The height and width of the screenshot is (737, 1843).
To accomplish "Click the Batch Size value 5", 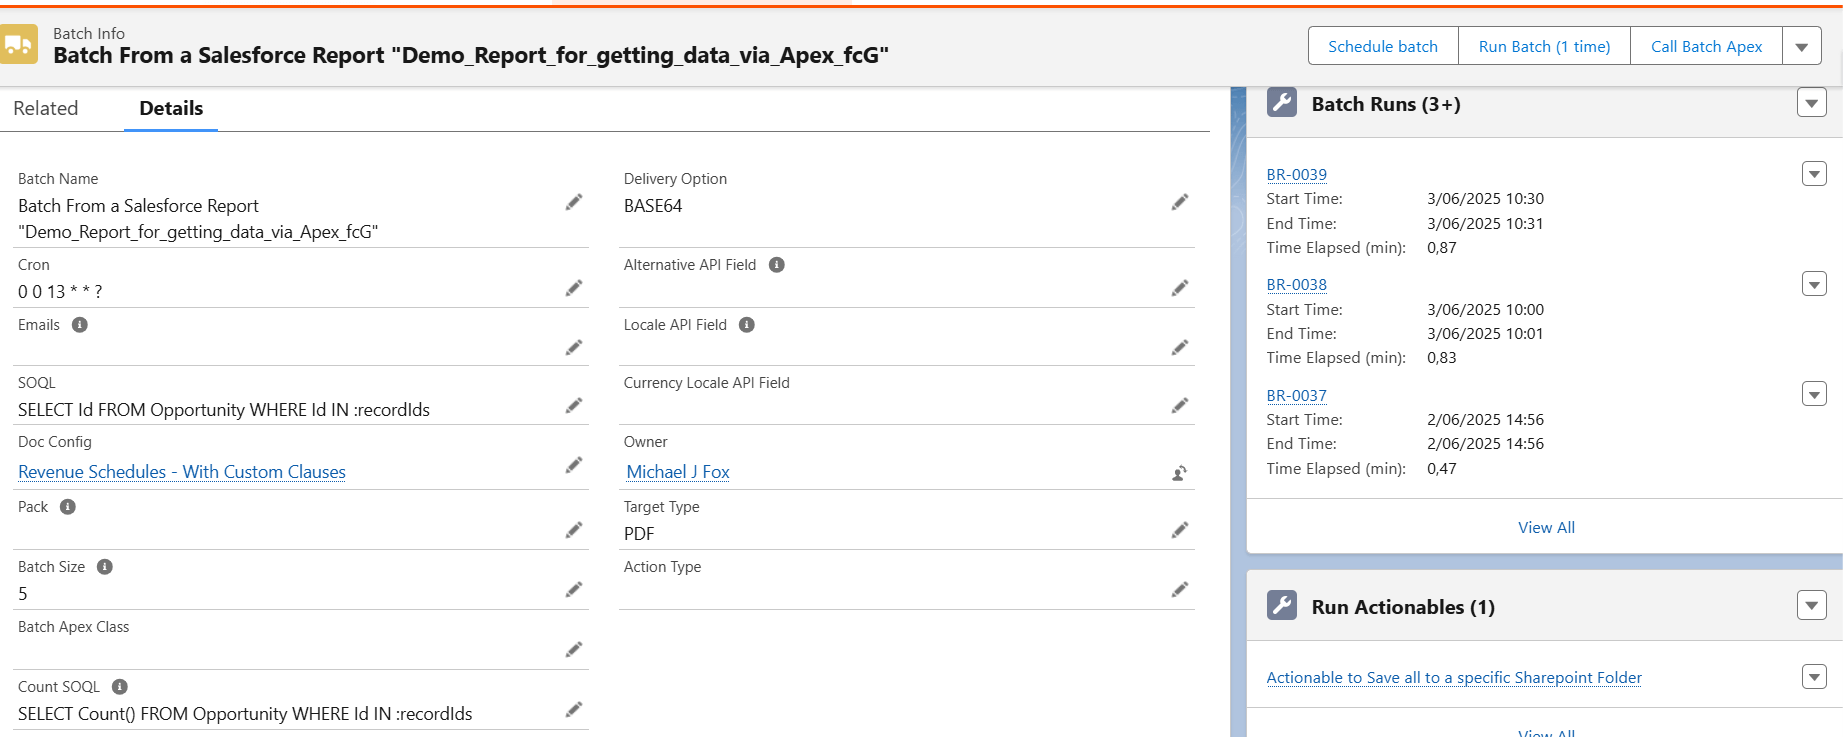I will pos(23,594).
